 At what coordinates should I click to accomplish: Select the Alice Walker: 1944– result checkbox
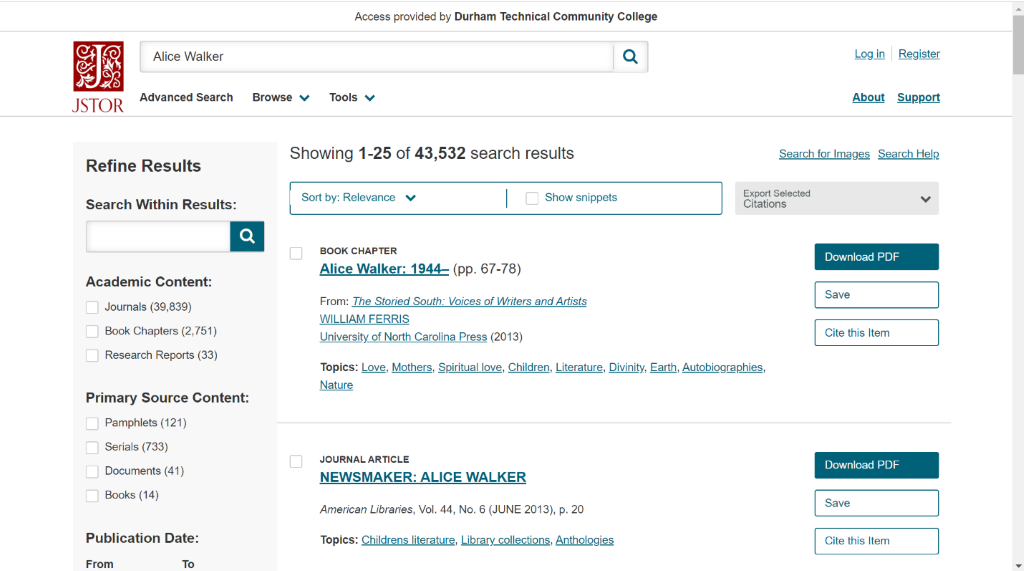click(x=296, y=253)
